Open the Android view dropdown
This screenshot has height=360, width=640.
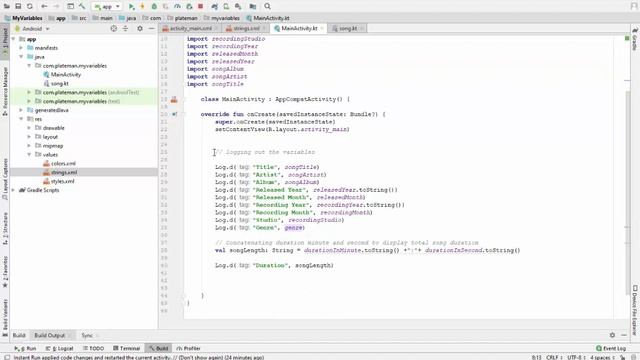pyautogui.click(x=32, y=29)
